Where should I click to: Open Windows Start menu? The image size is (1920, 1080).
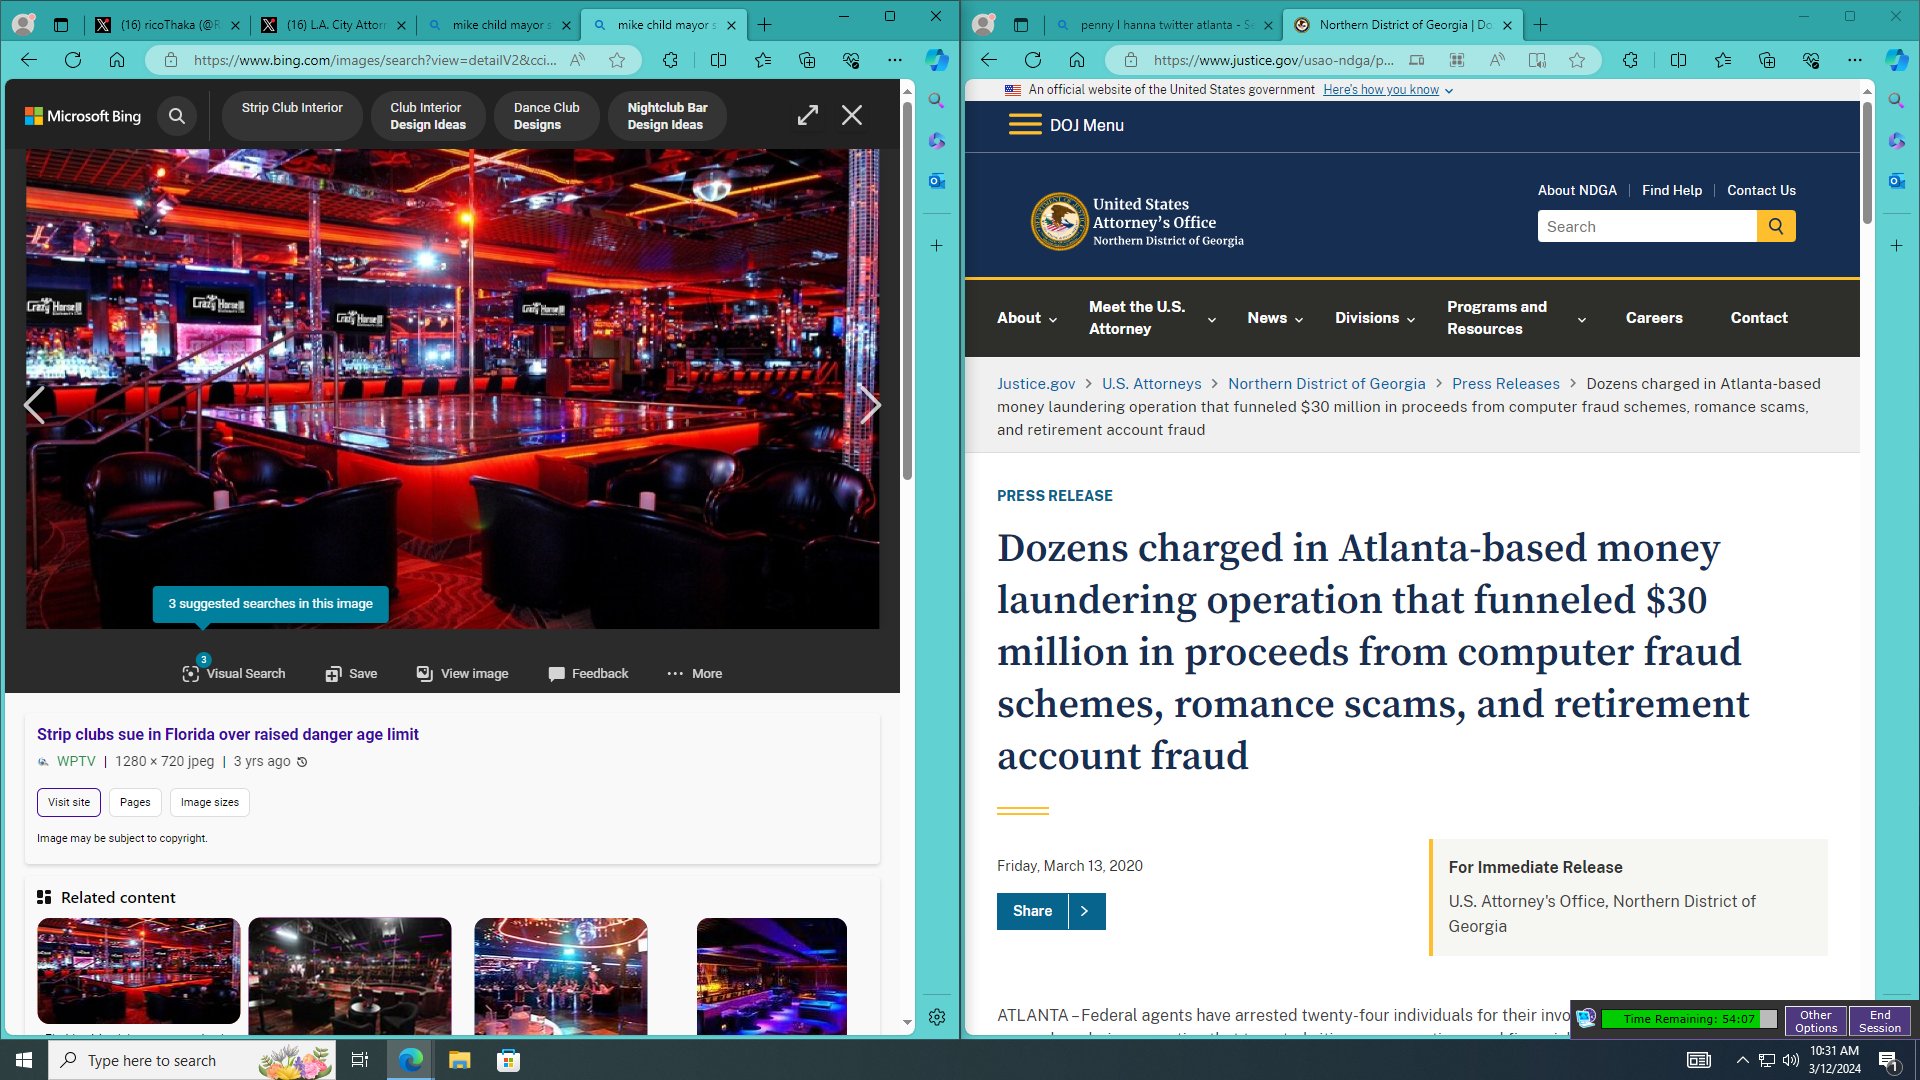pos(24,1060)
